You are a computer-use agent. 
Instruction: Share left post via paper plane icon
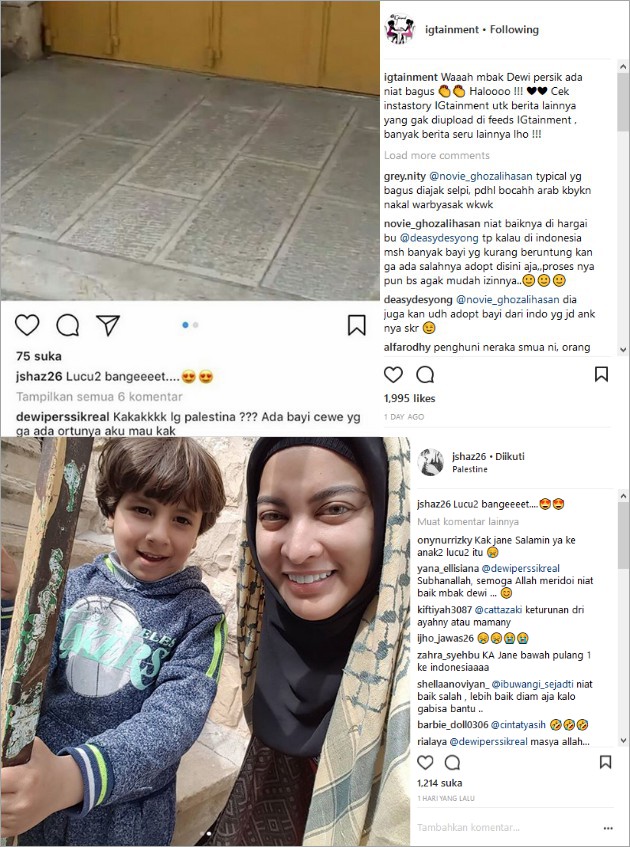click(x=108, y=325)
